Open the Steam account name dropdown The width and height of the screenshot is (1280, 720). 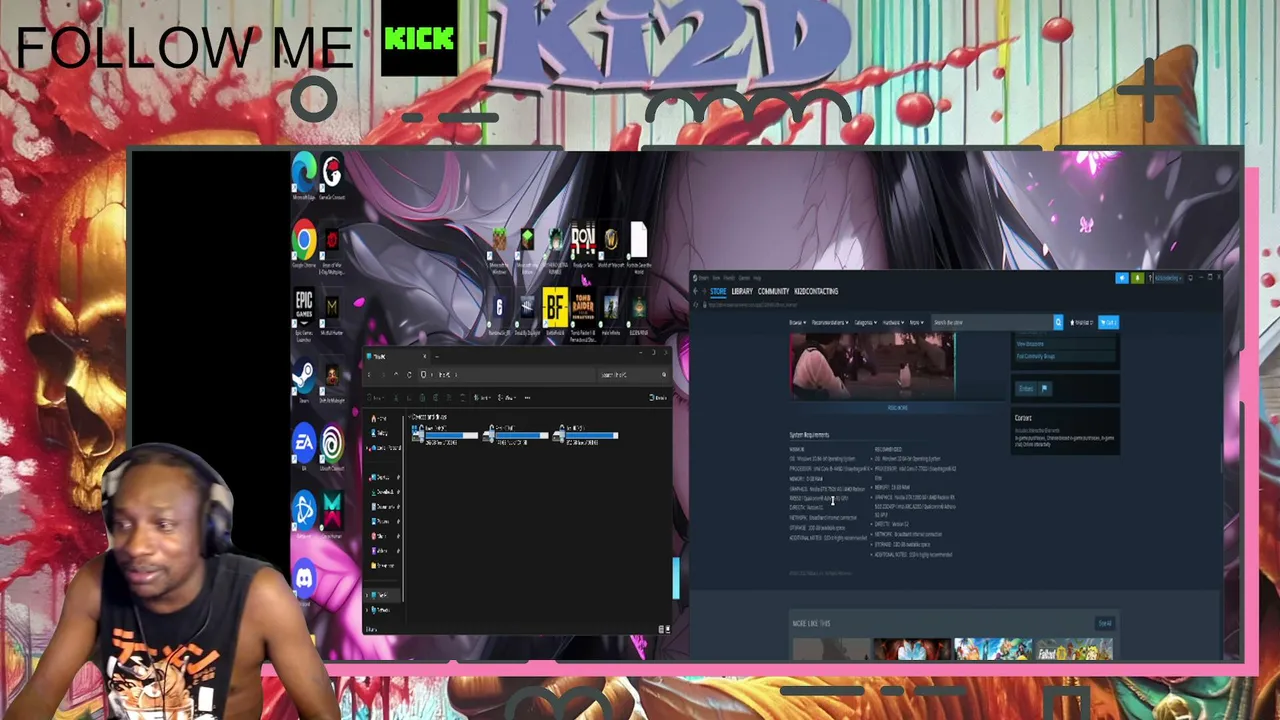pos(1166,278)
